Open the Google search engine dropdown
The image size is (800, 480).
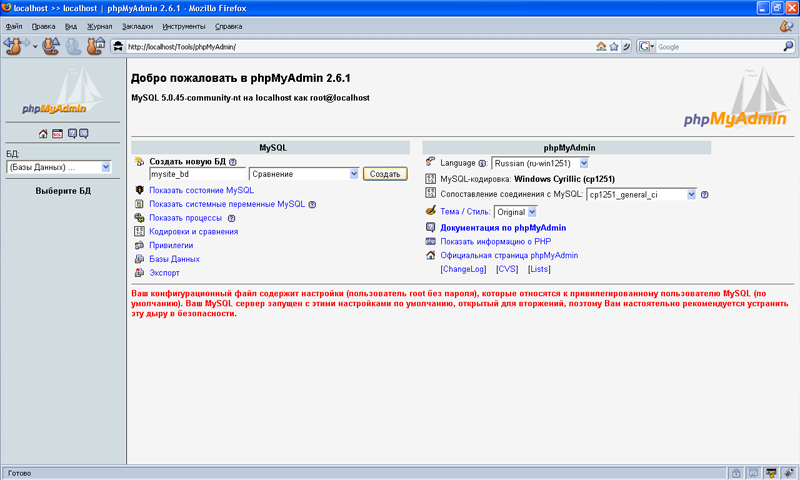(646, 46)
